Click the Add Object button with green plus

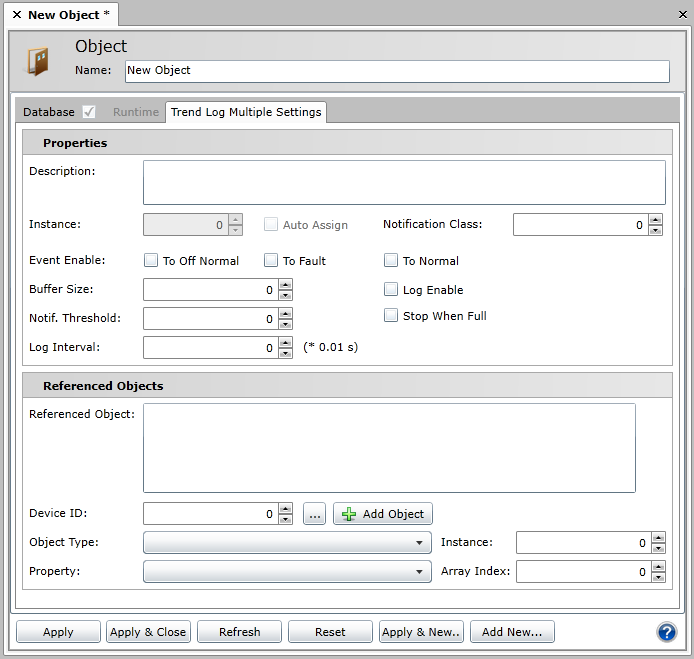pyautogui.click(x=383, y=514)
